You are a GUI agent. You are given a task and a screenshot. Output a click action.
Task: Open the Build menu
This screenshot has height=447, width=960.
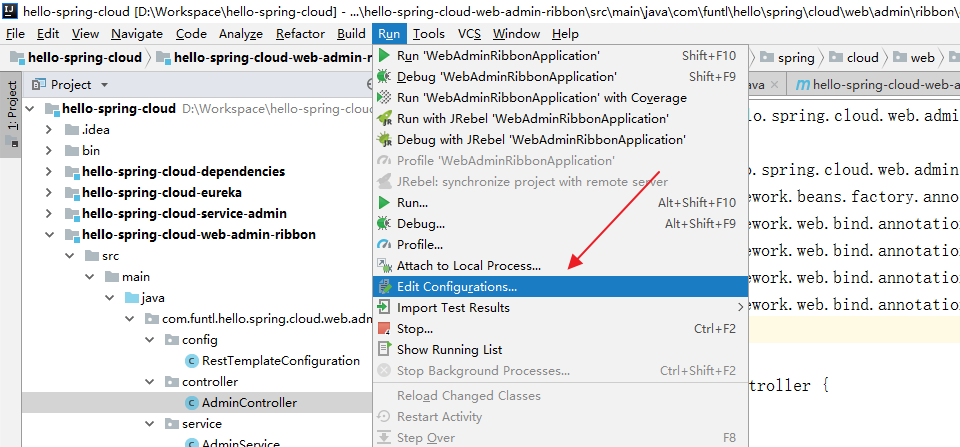(351, 34)
